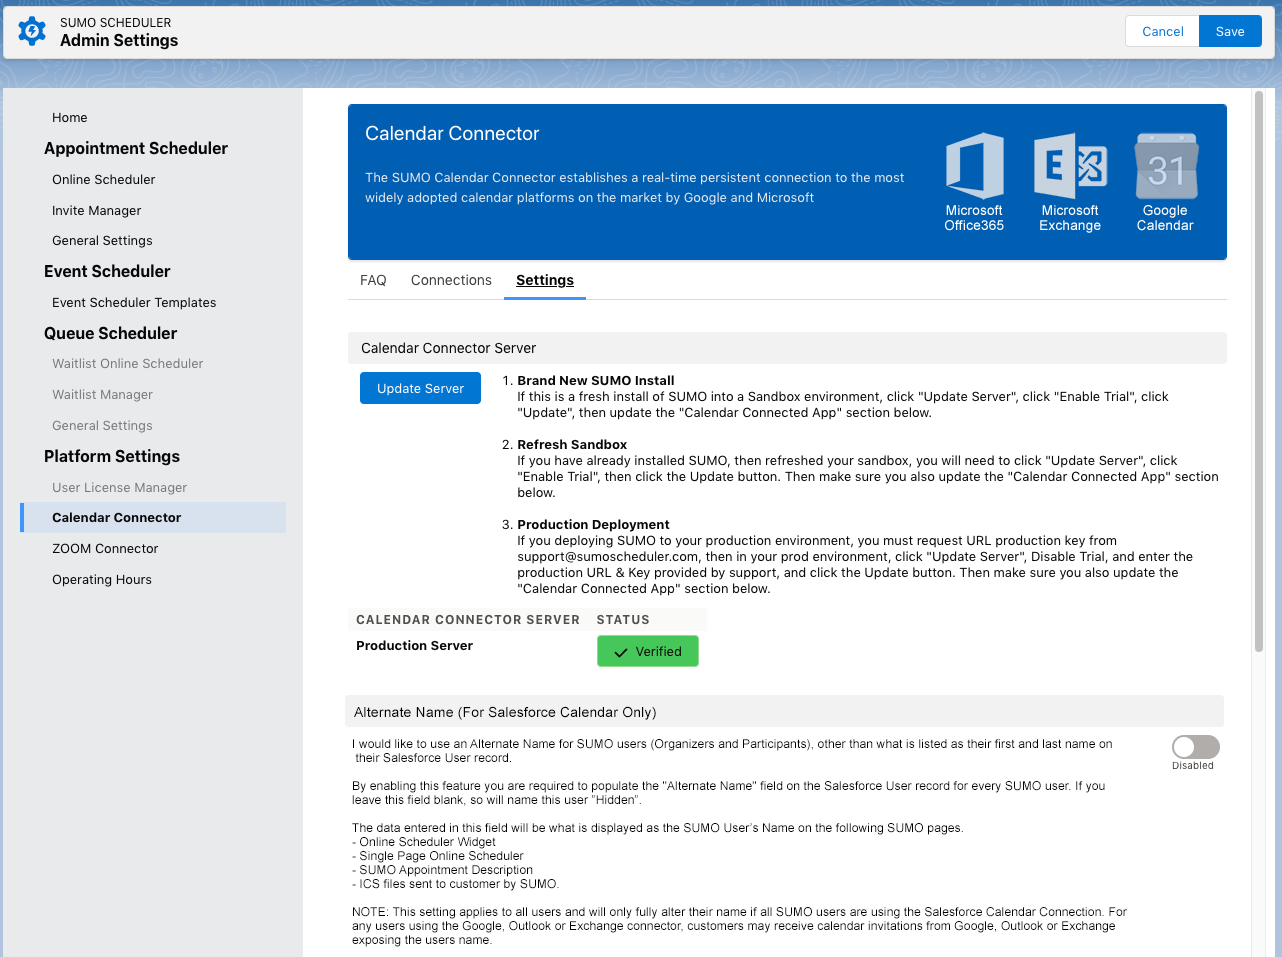Click the SUMO Scheduler gear logo icon

(x=32, y=31)
